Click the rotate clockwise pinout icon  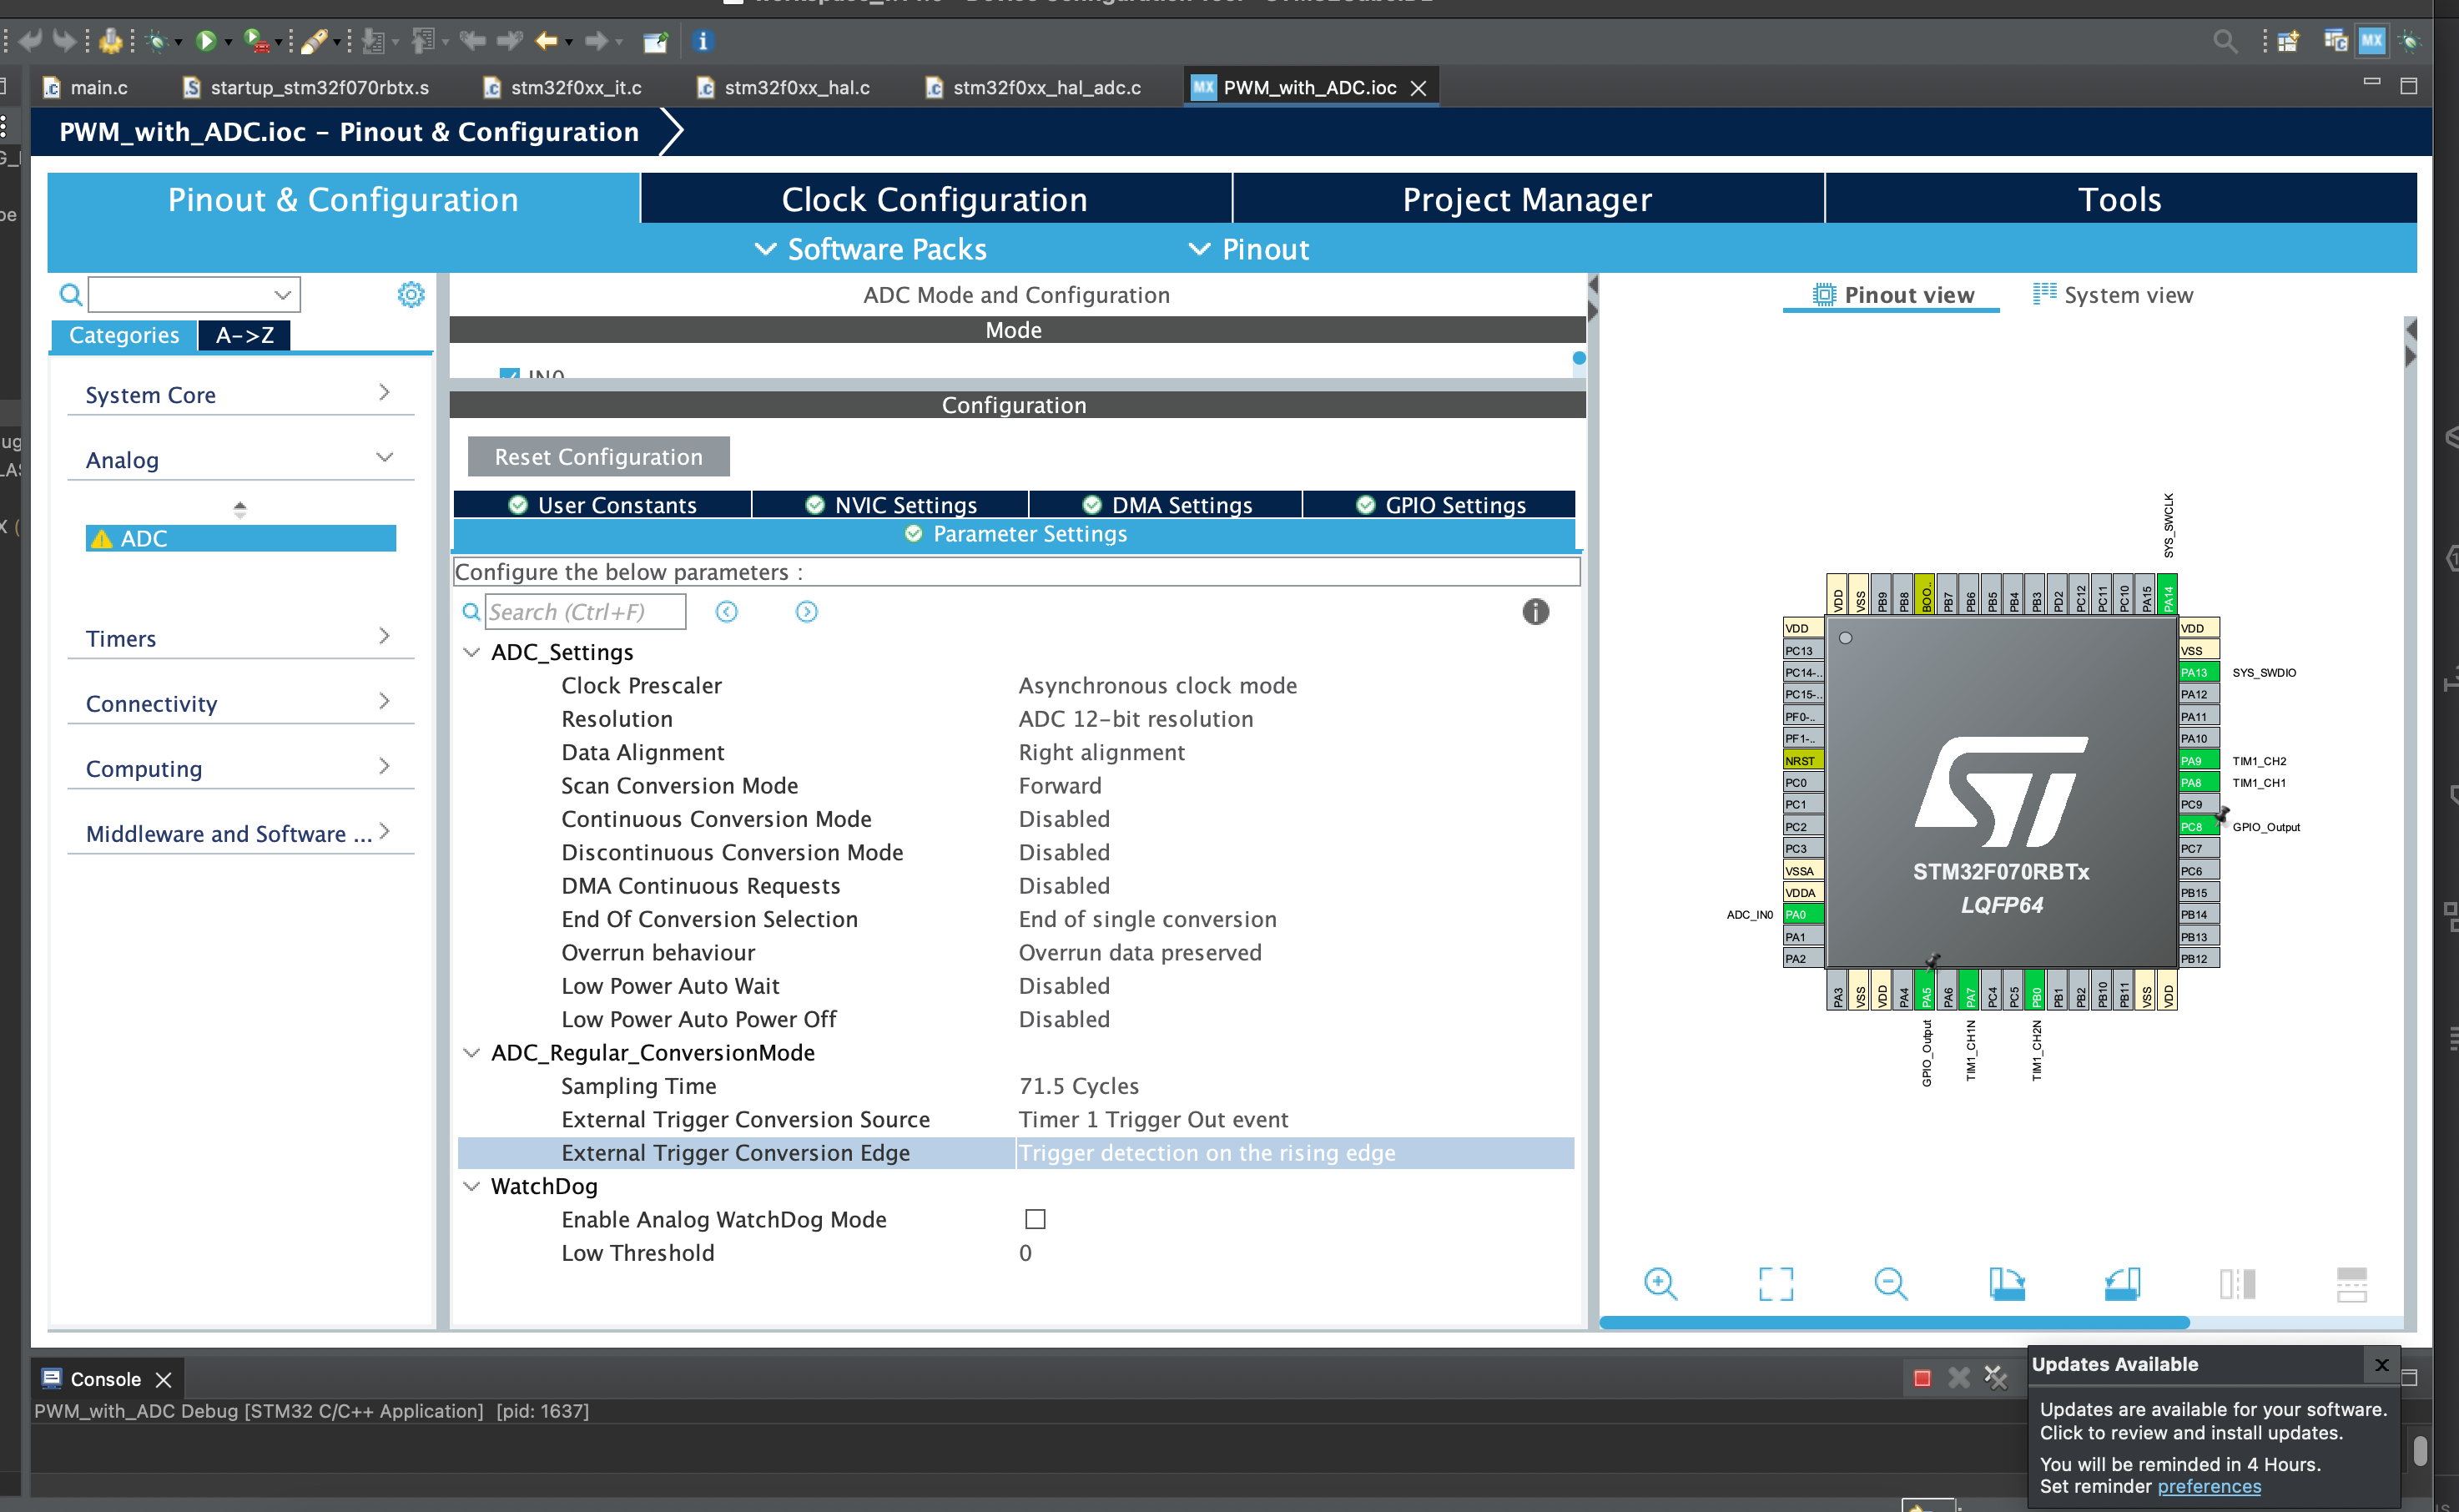2006,1283
